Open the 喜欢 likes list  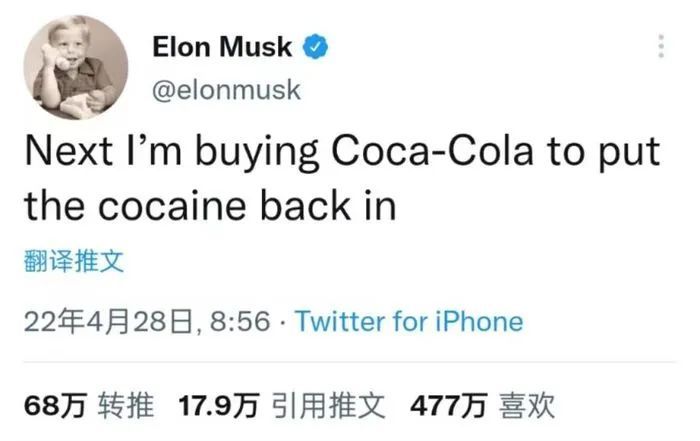527,406
